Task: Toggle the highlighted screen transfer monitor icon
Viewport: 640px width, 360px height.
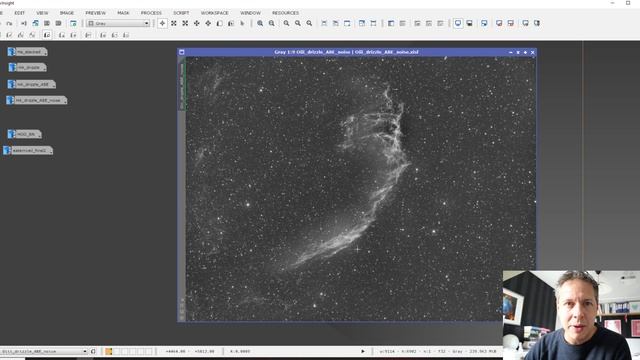Action: point(458,24)
